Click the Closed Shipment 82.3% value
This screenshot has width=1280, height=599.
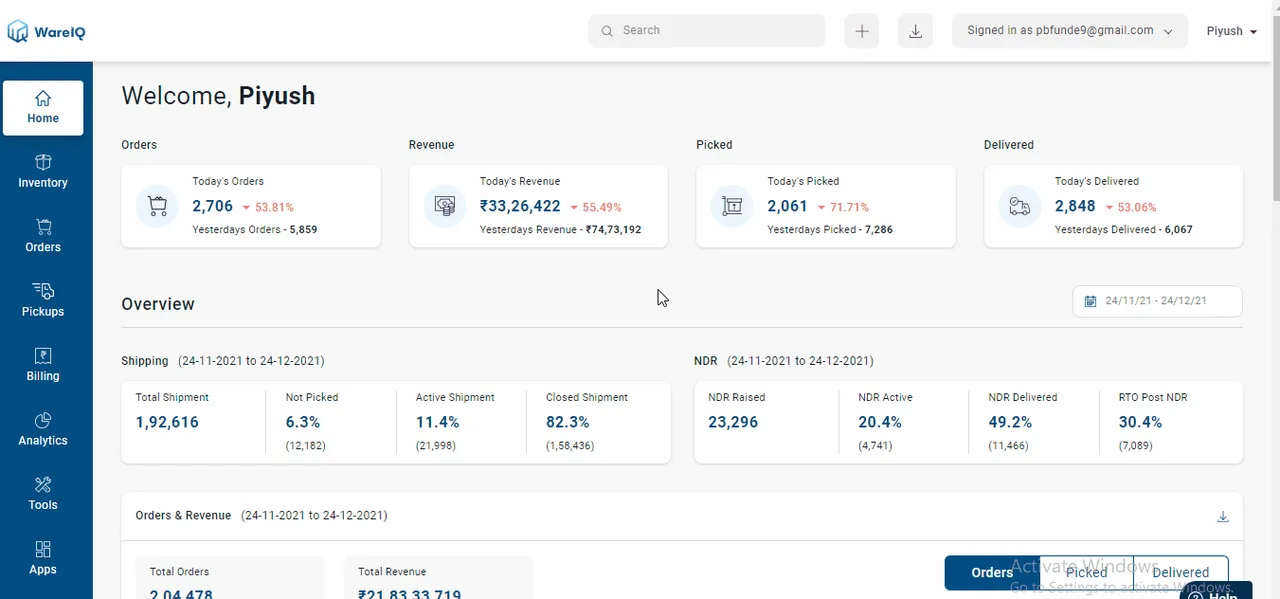click(x=567, y=422)
